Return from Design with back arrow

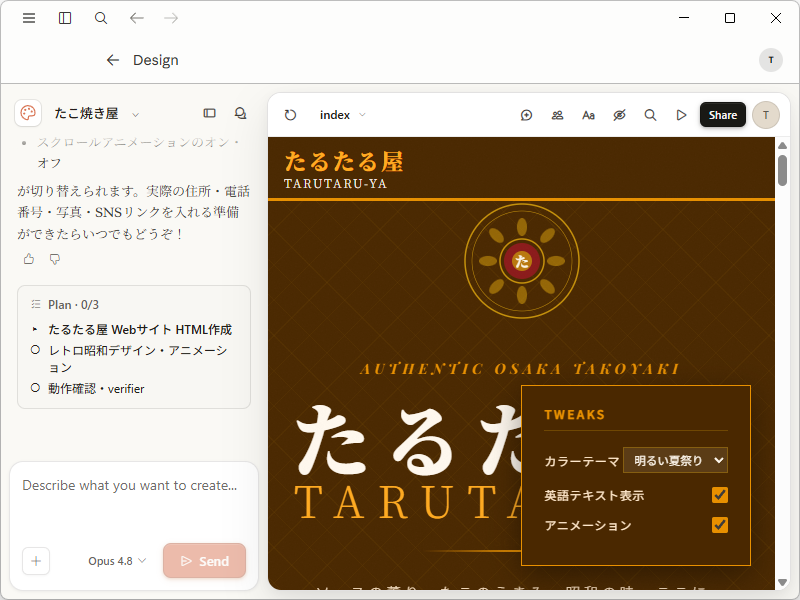click(x=113, y=60)
